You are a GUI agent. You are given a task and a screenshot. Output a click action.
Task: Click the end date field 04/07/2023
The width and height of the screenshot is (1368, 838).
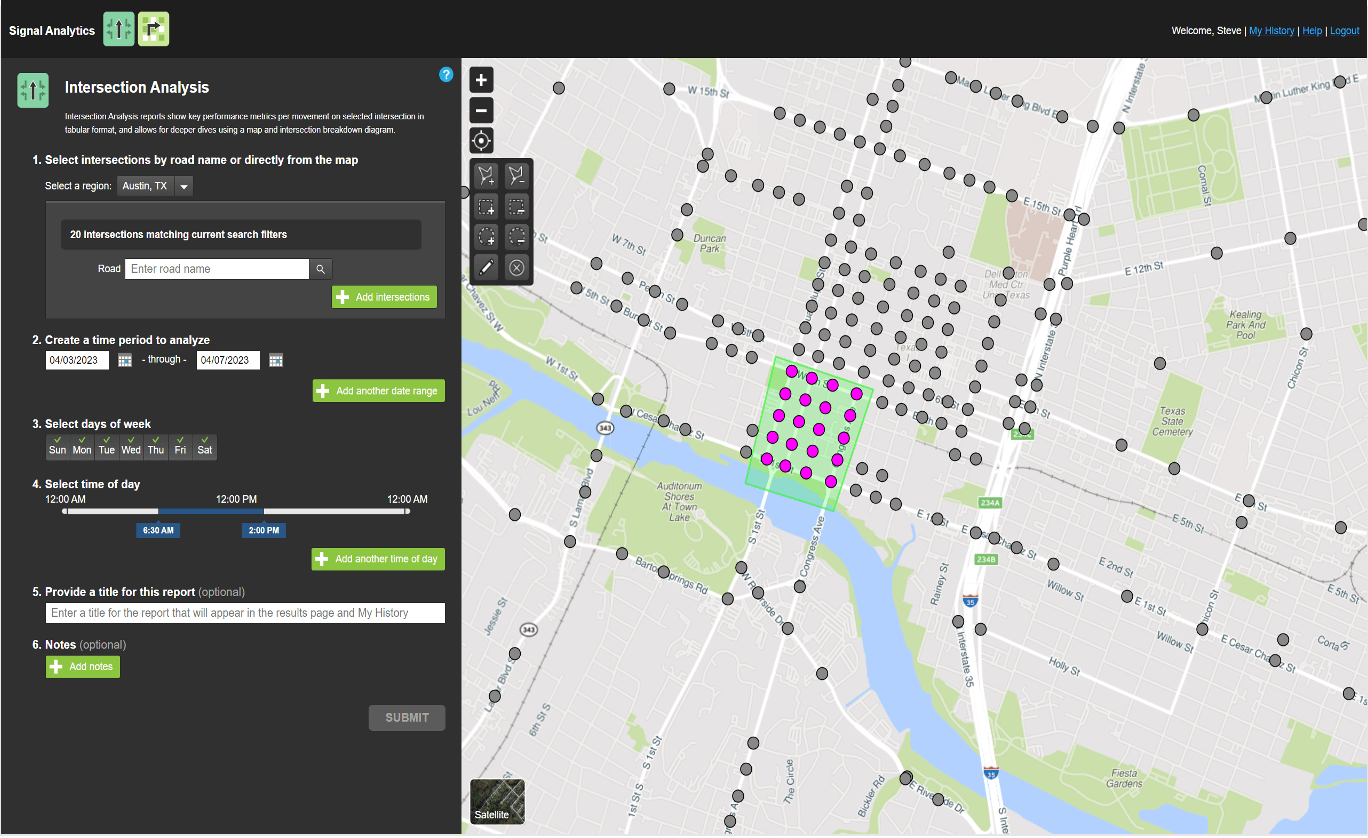228,360
